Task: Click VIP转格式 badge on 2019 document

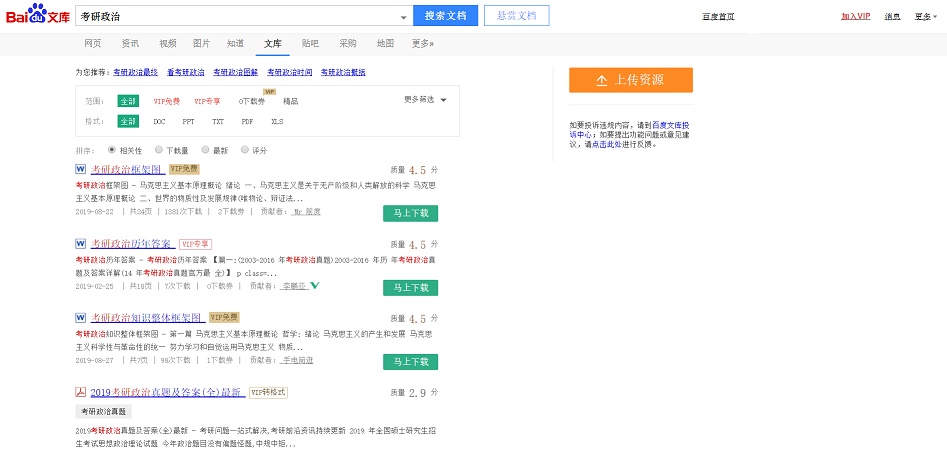Action: pyautogui.click(x=268, y=392)
